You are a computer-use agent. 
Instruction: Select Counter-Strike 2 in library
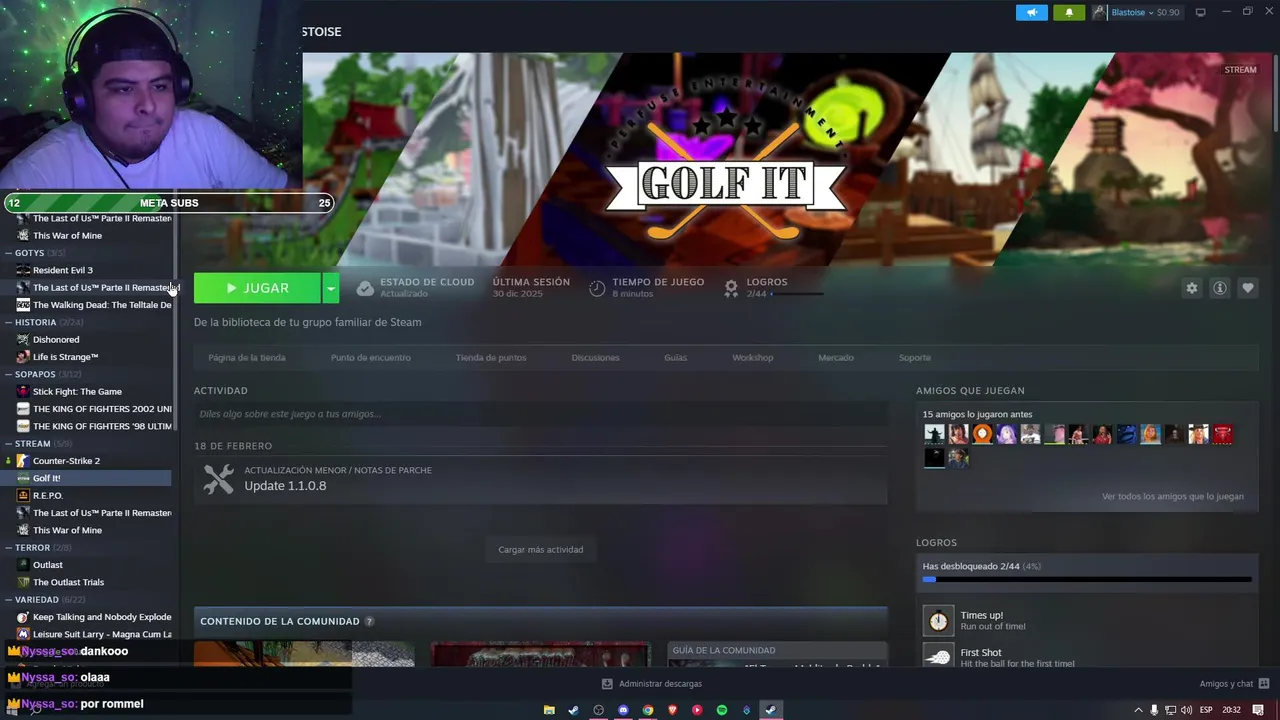tap(66, 461)
